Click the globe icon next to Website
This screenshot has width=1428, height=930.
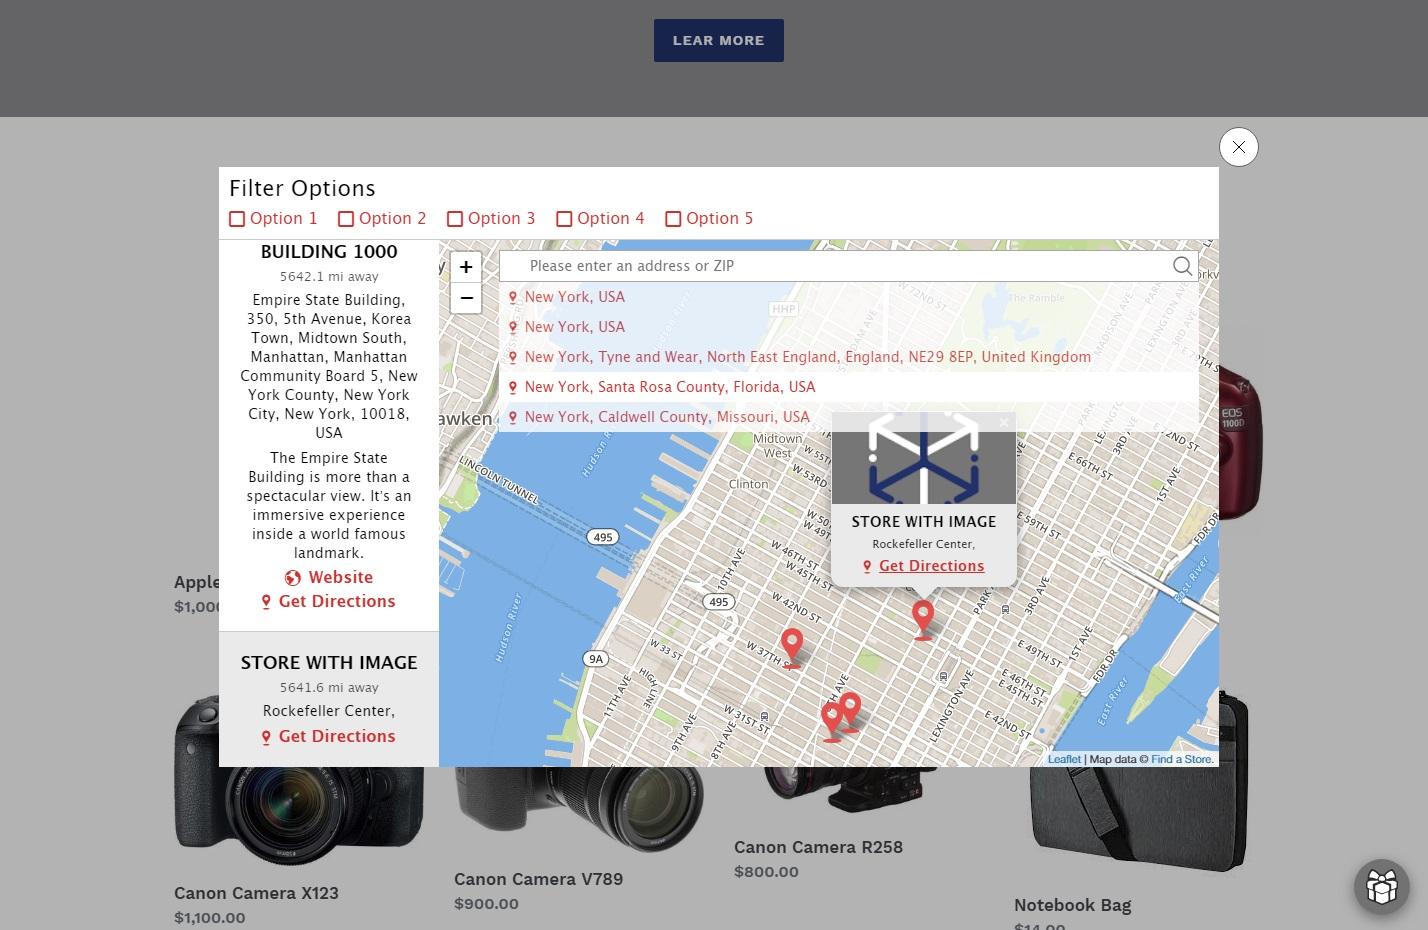293,578
